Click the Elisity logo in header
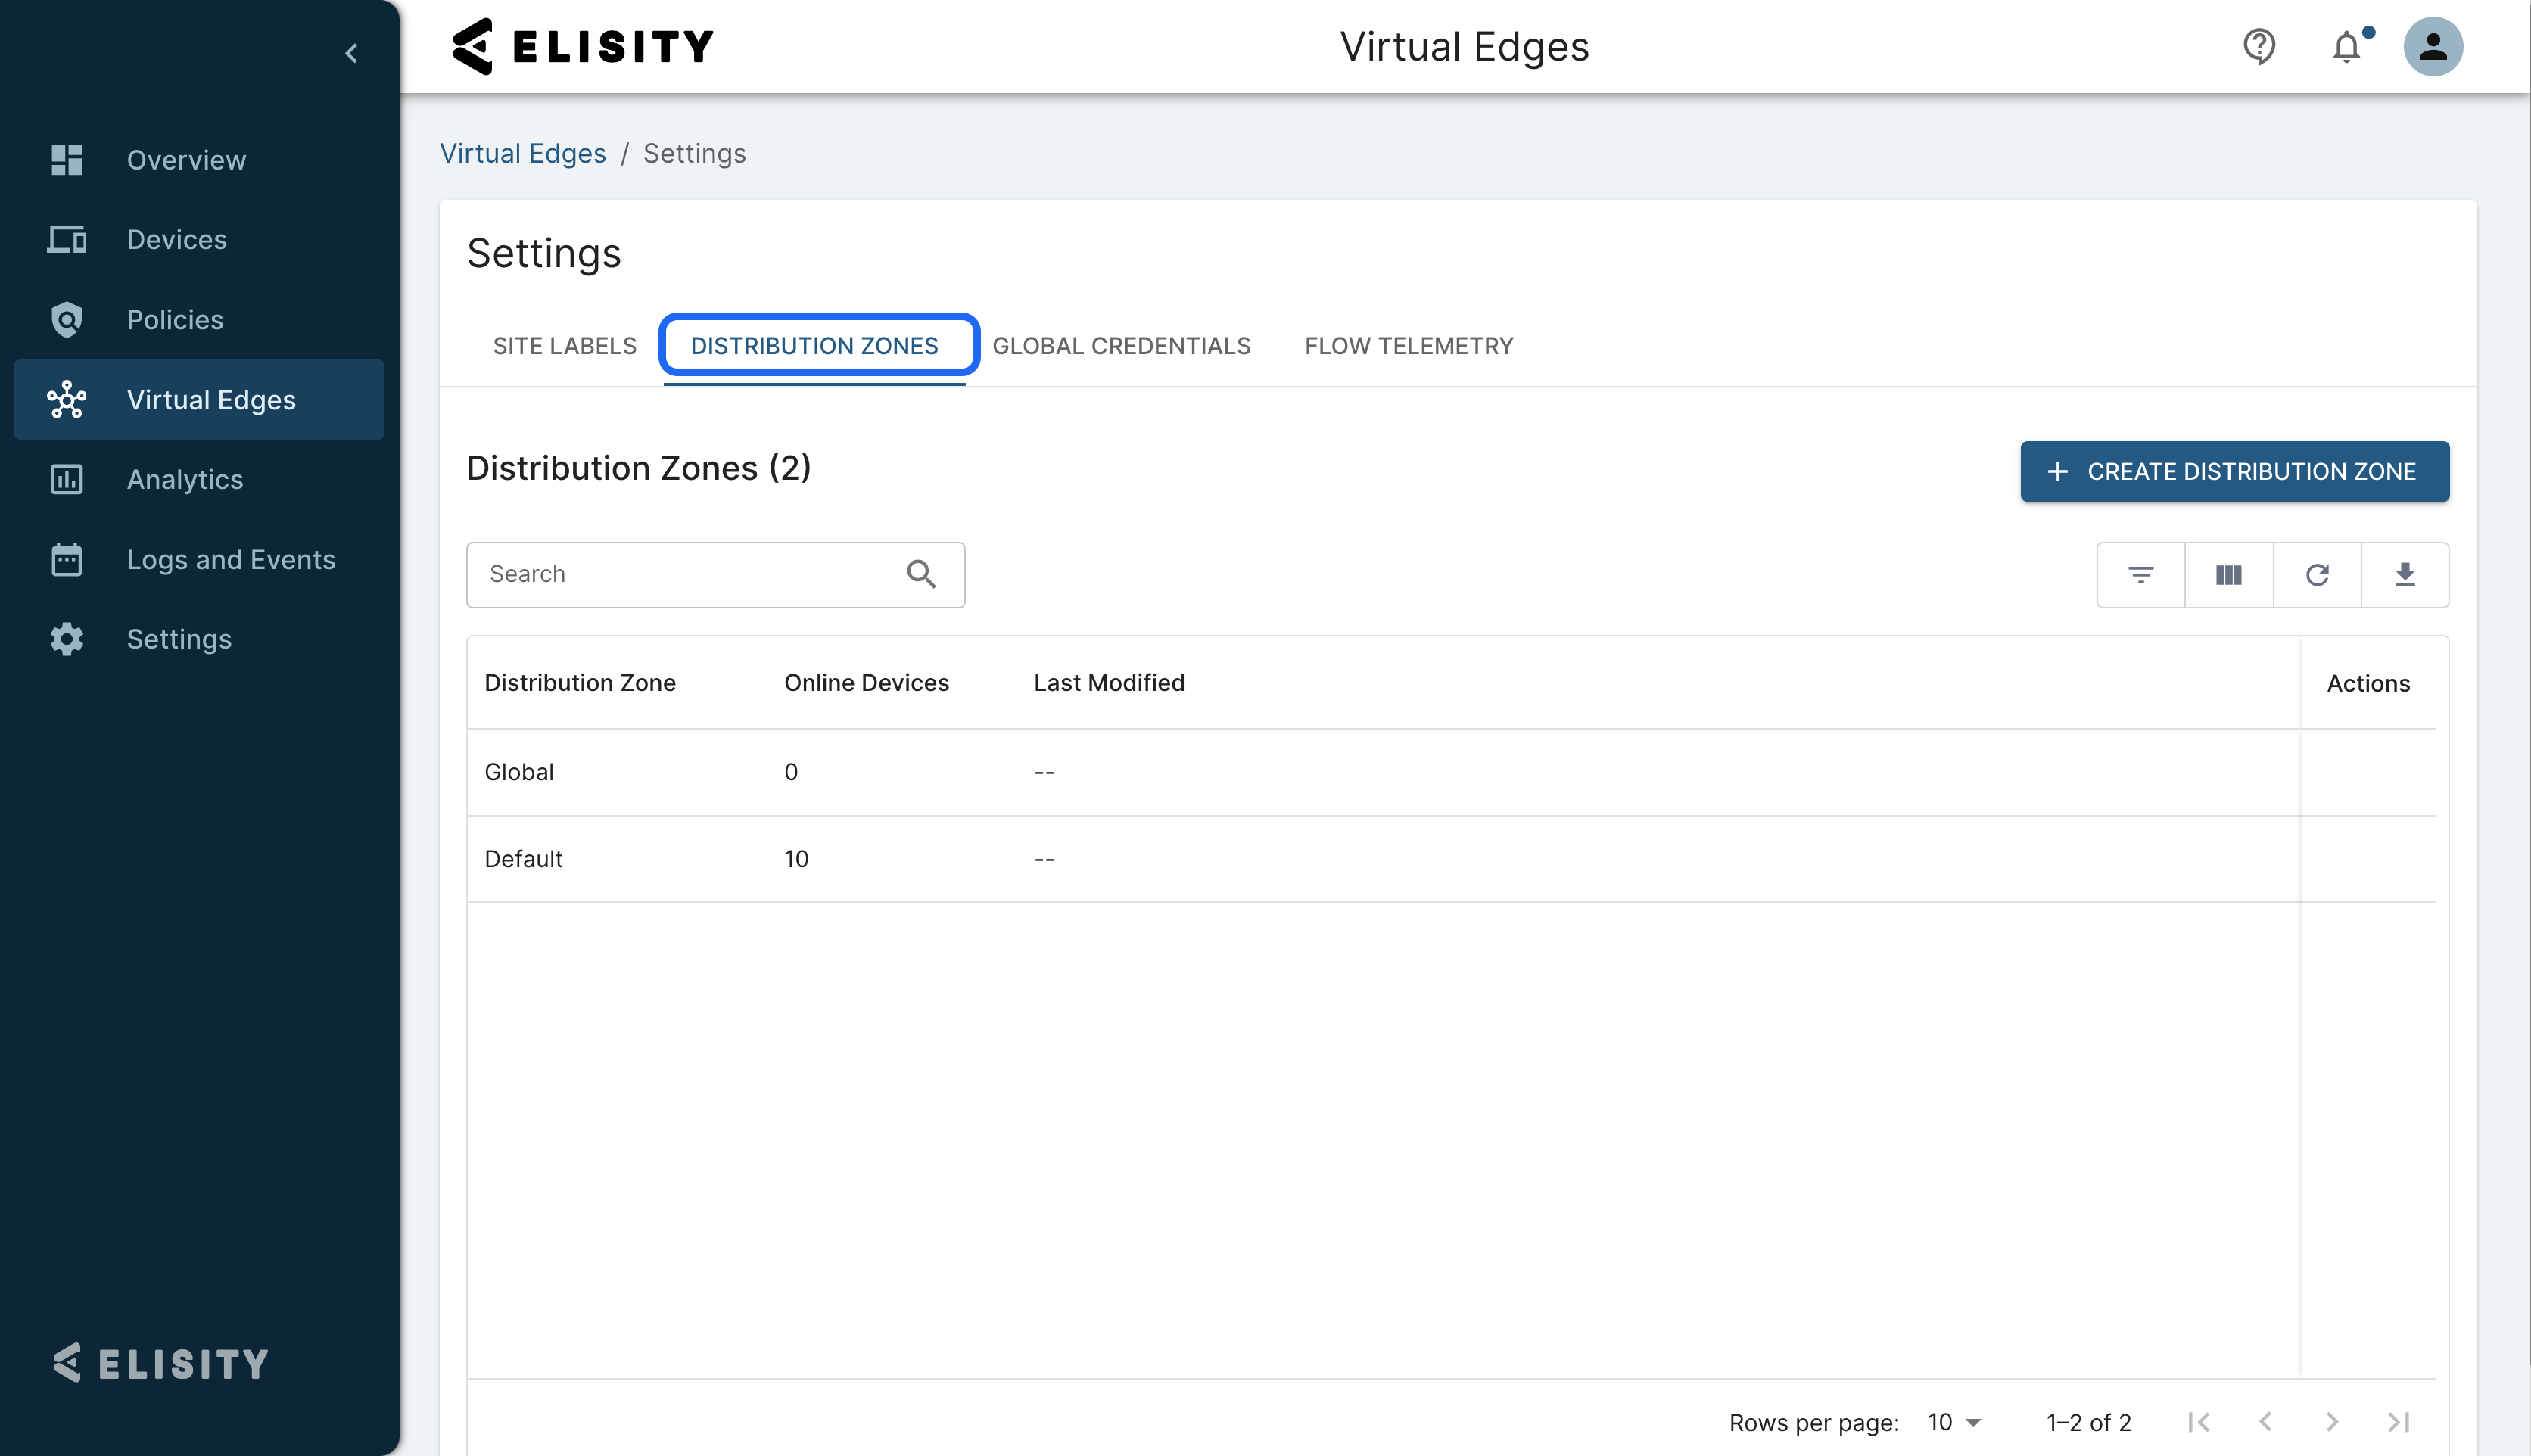 coord(583,46)
